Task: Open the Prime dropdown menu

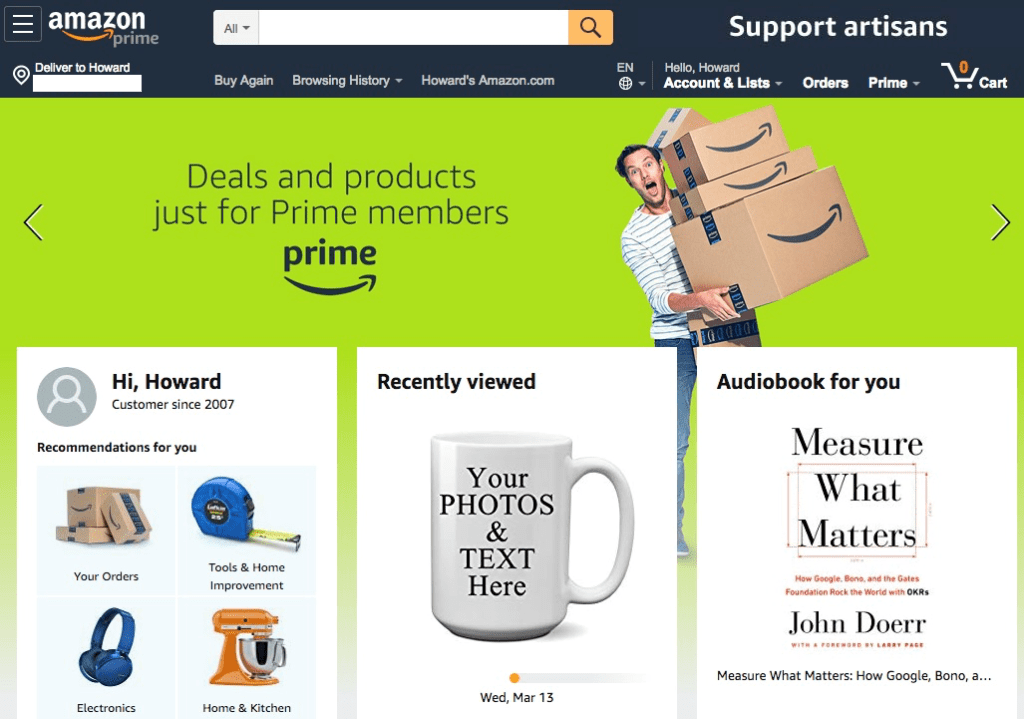Action: (x=893, y=83)
